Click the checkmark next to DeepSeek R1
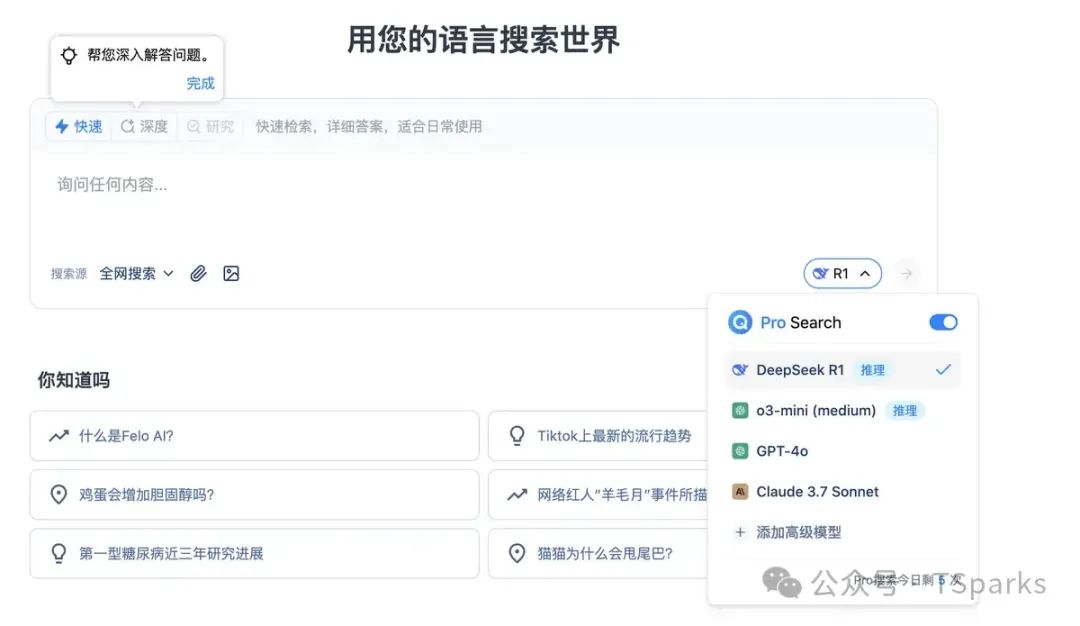Image resolution: width=1080 pixels, height=626 pixels. click(943, 370)
